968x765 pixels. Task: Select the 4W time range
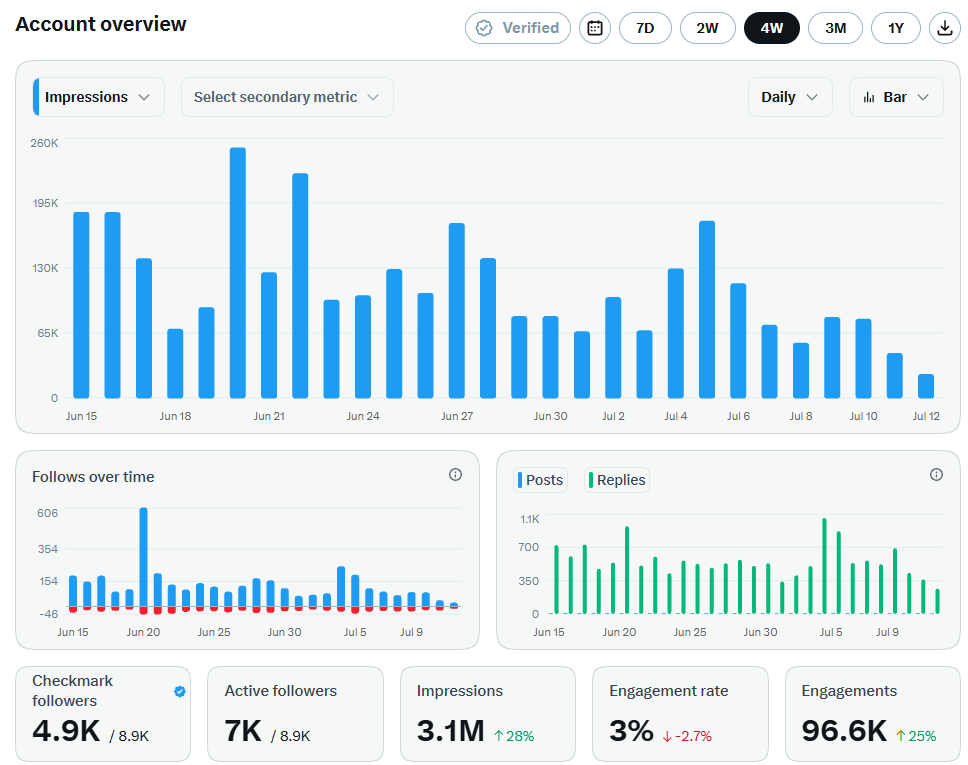(x=772, y=28)
